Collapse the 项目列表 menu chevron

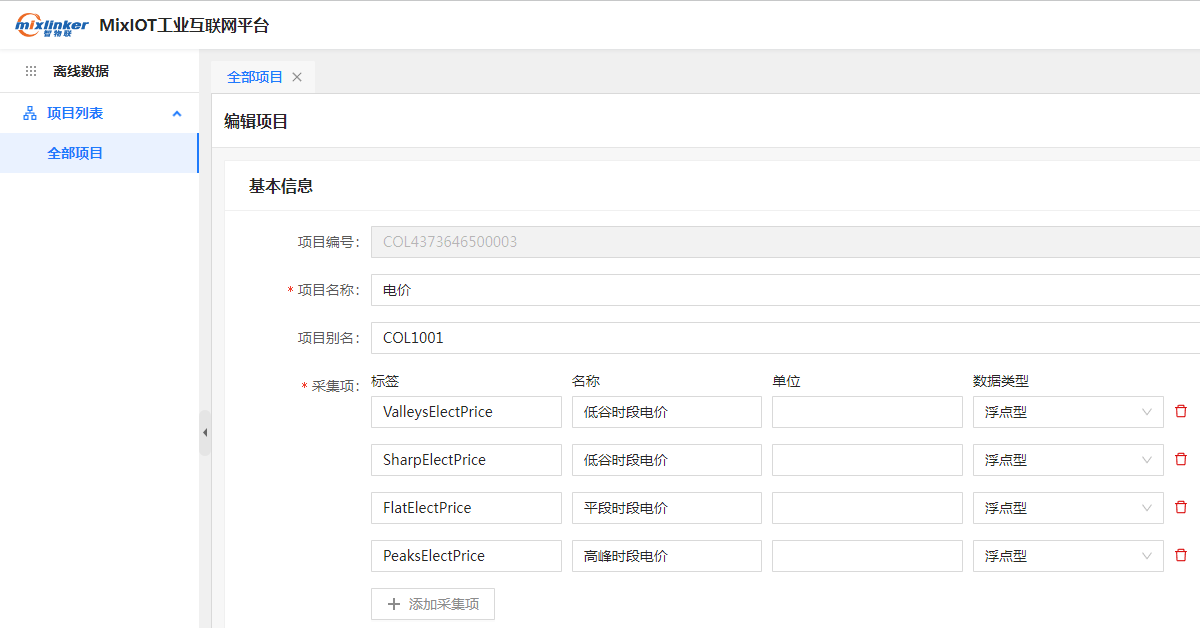pos(177,114)
